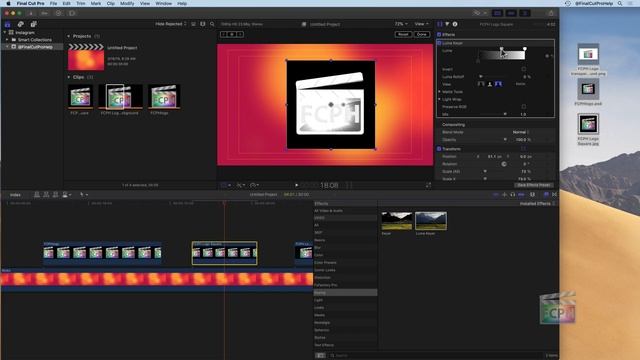Toggle the Effects section checkbox in inspector
Viewport: 640px width, 360px height.
click(439, 35)
